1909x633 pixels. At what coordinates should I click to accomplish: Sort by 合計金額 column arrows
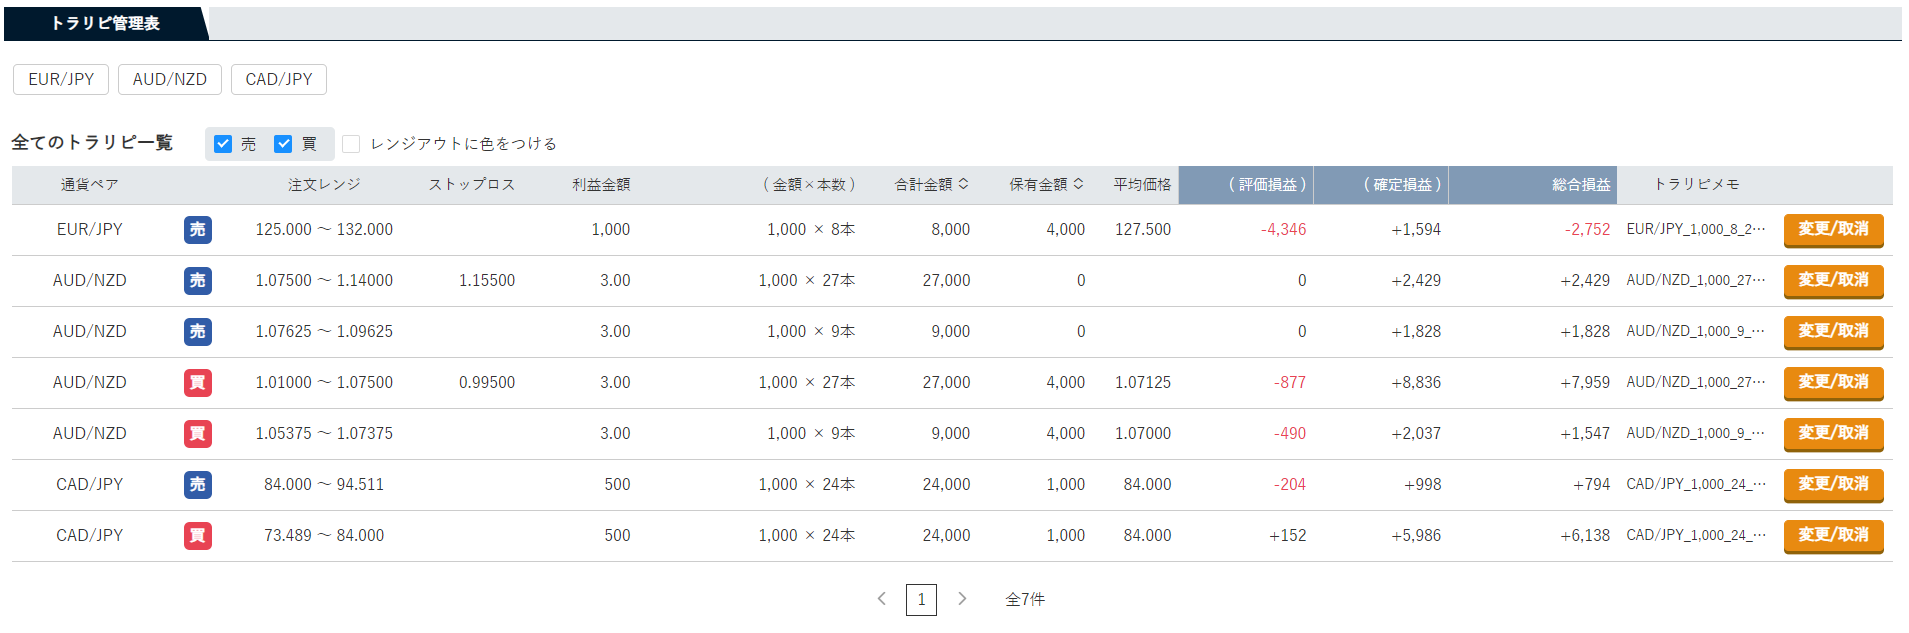(964, 184)
